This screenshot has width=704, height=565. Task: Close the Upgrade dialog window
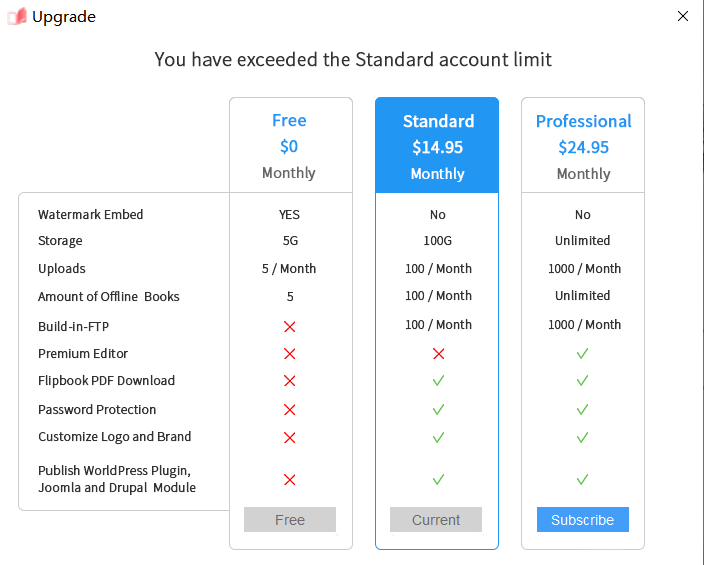point(683,17)
